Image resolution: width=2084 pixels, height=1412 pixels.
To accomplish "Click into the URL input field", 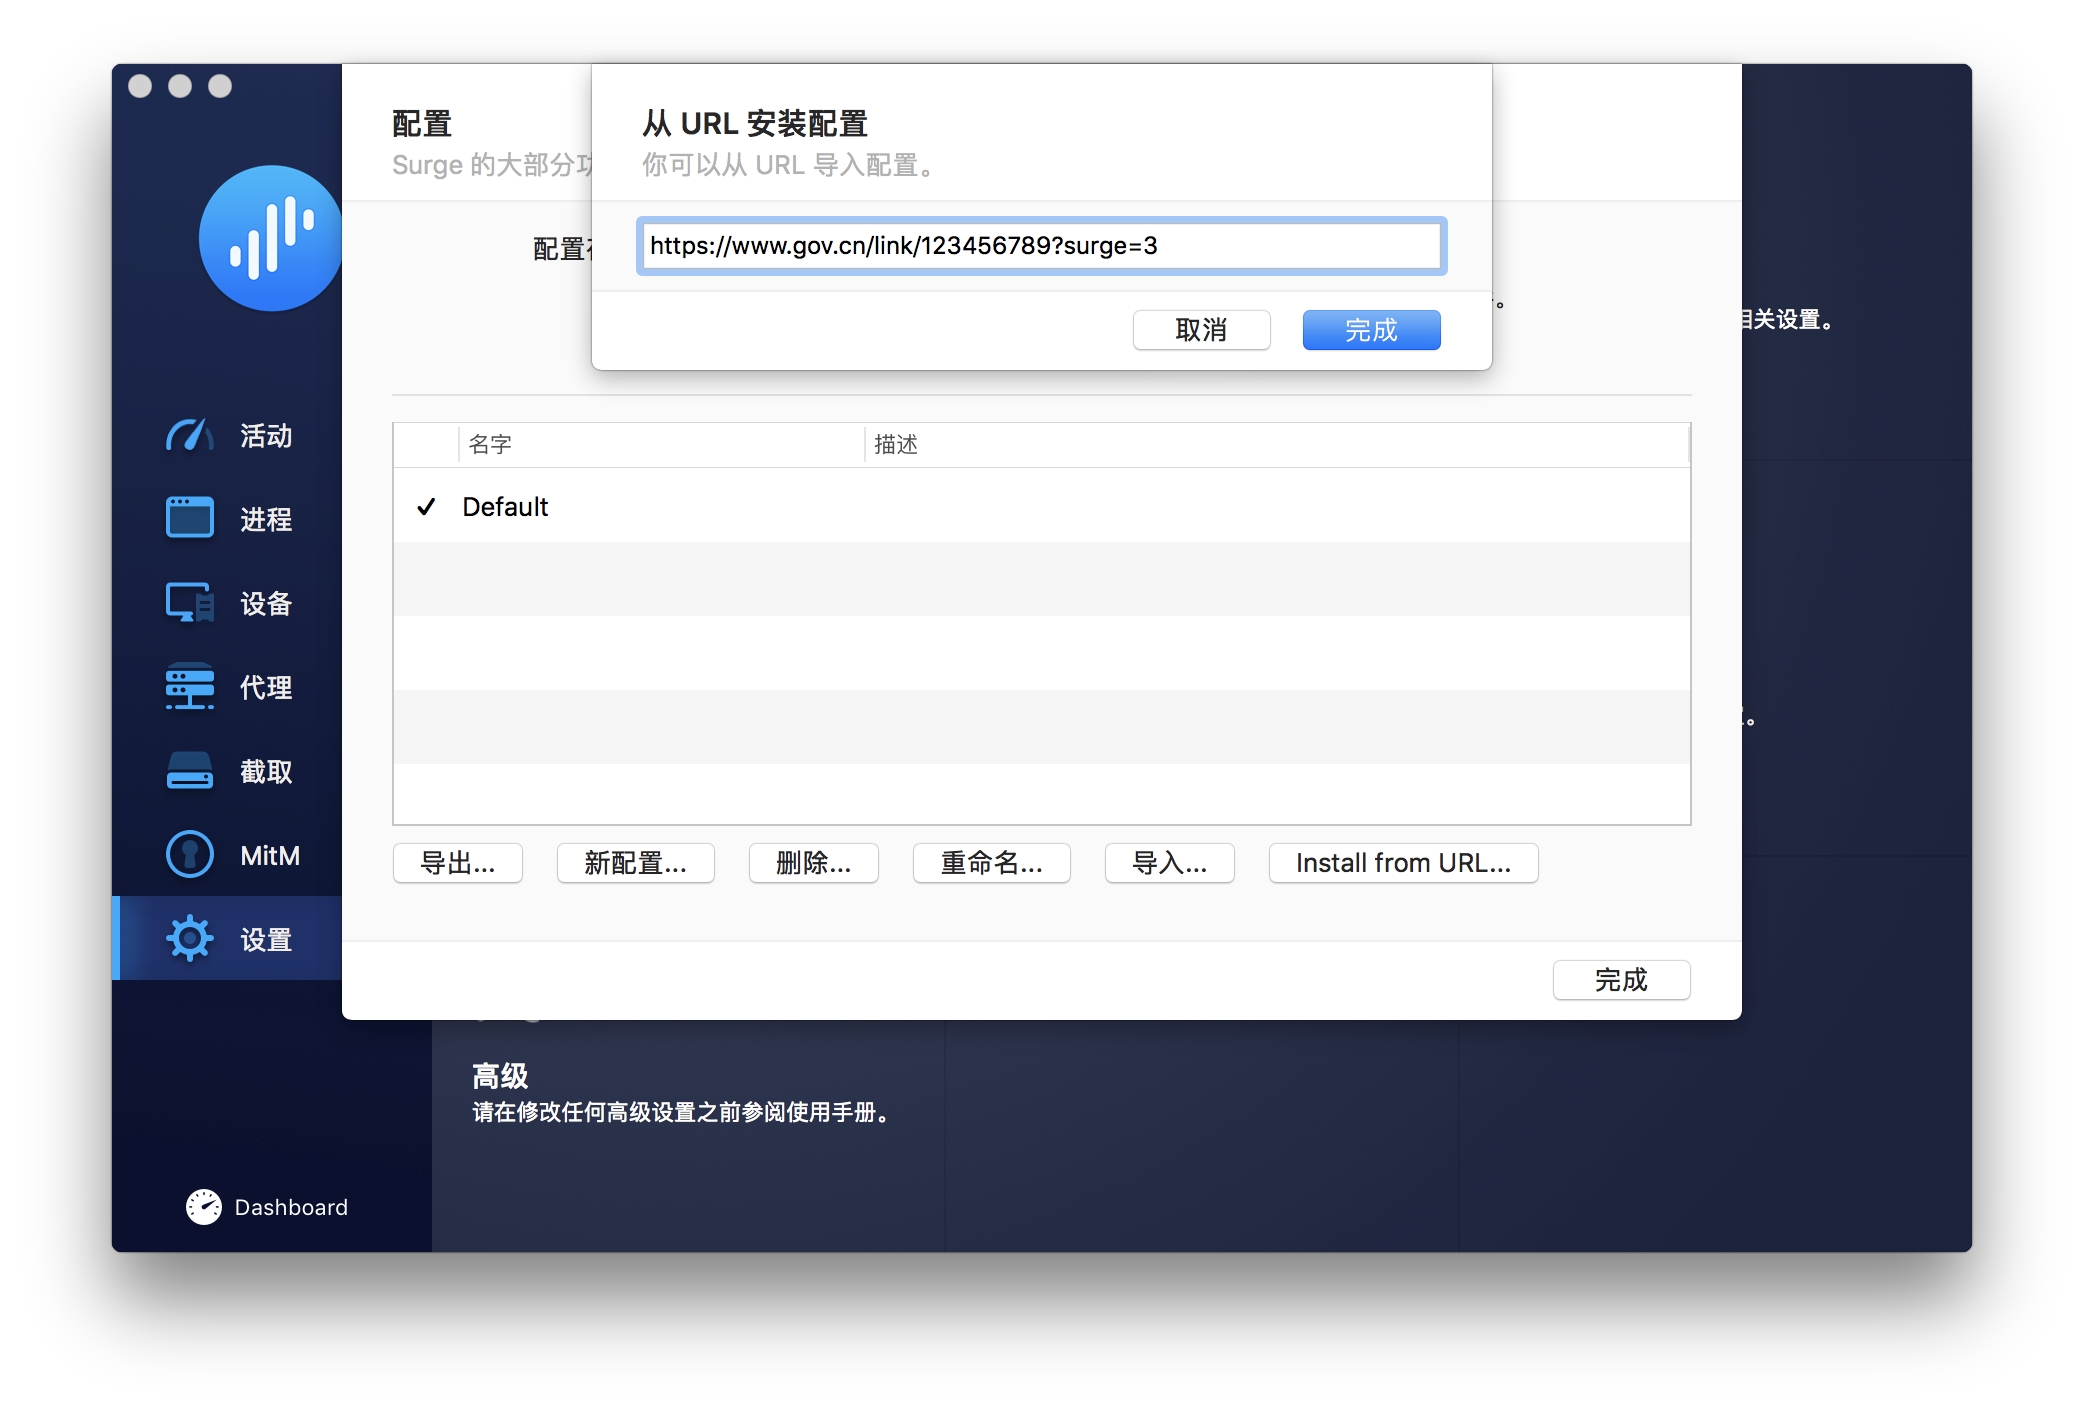I will pos(1040,246).
